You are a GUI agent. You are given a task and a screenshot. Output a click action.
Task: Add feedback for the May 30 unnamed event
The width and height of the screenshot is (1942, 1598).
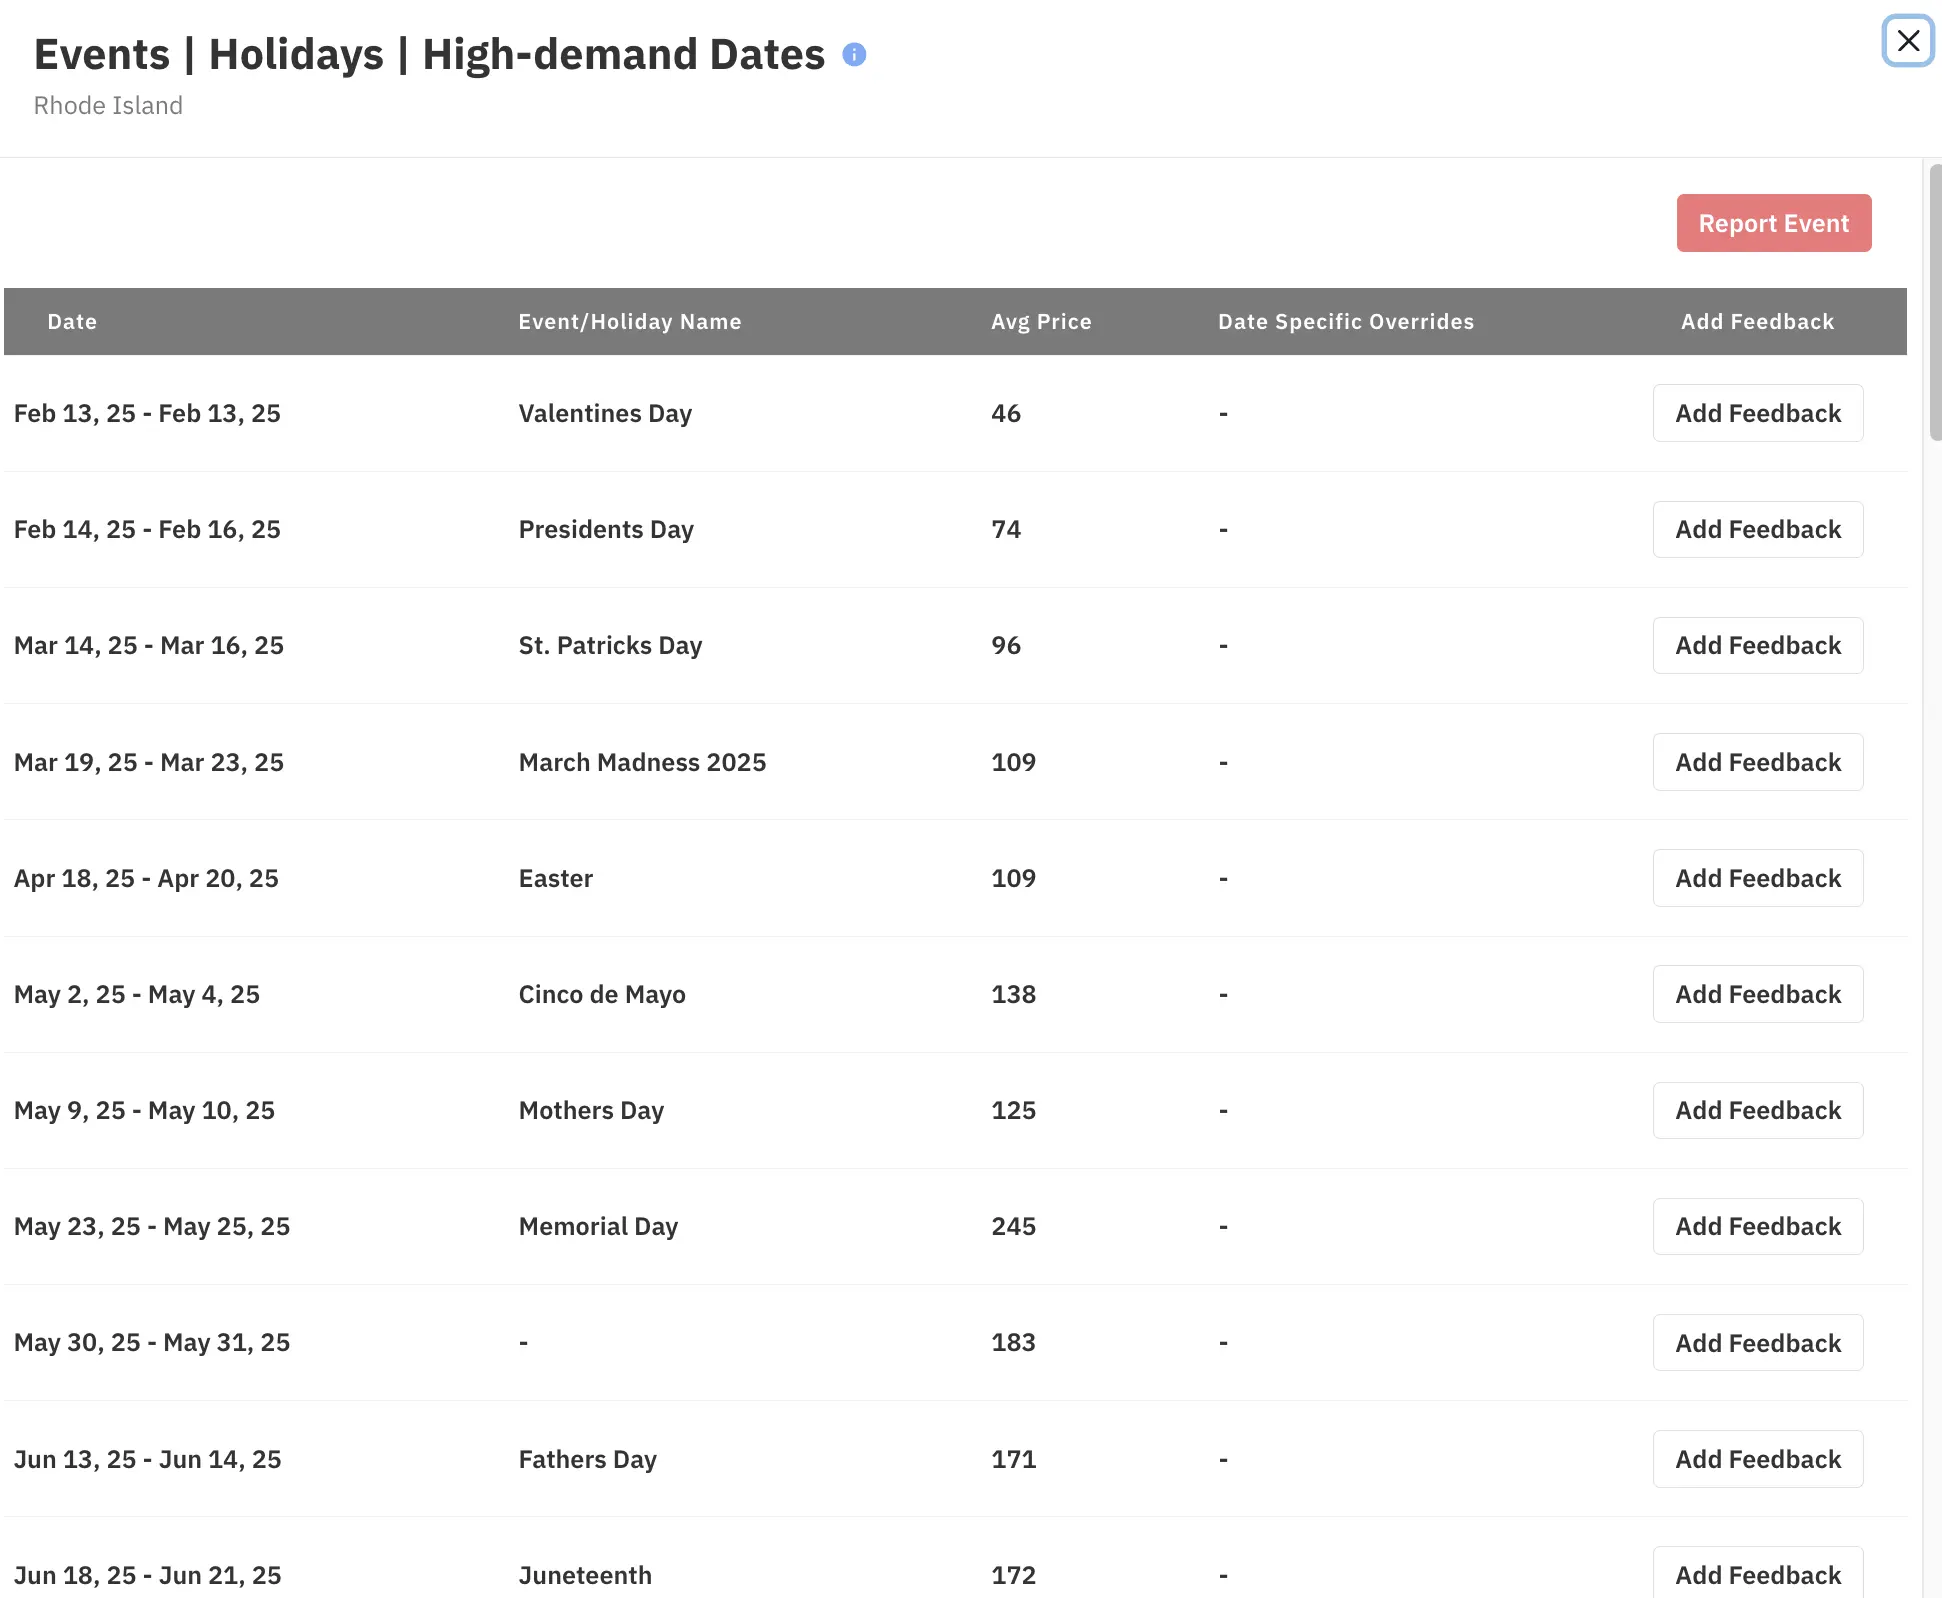tap(1757, 1343)
